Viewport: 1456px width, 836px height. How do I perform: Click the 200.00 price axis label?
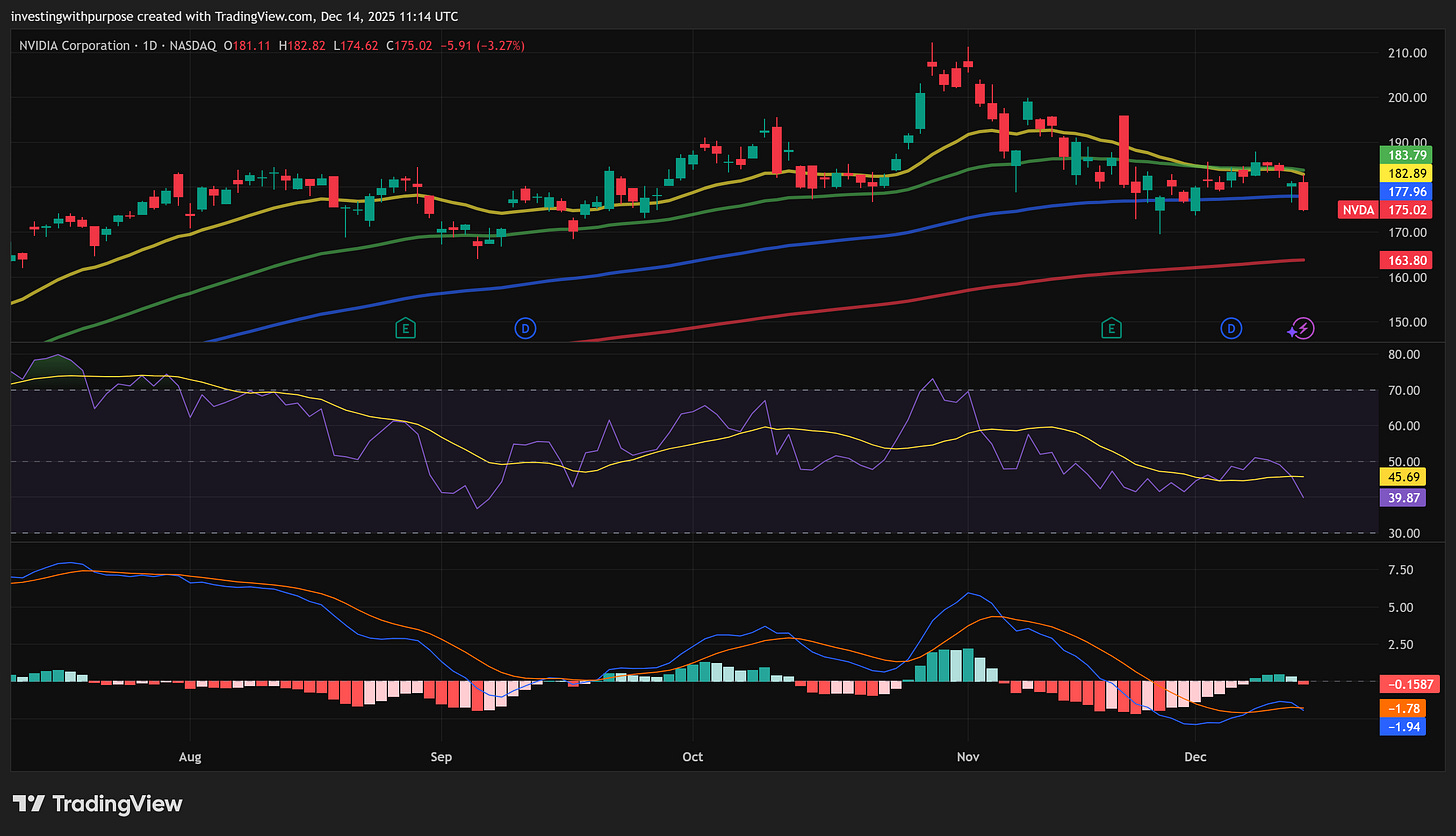point(1408,98)
